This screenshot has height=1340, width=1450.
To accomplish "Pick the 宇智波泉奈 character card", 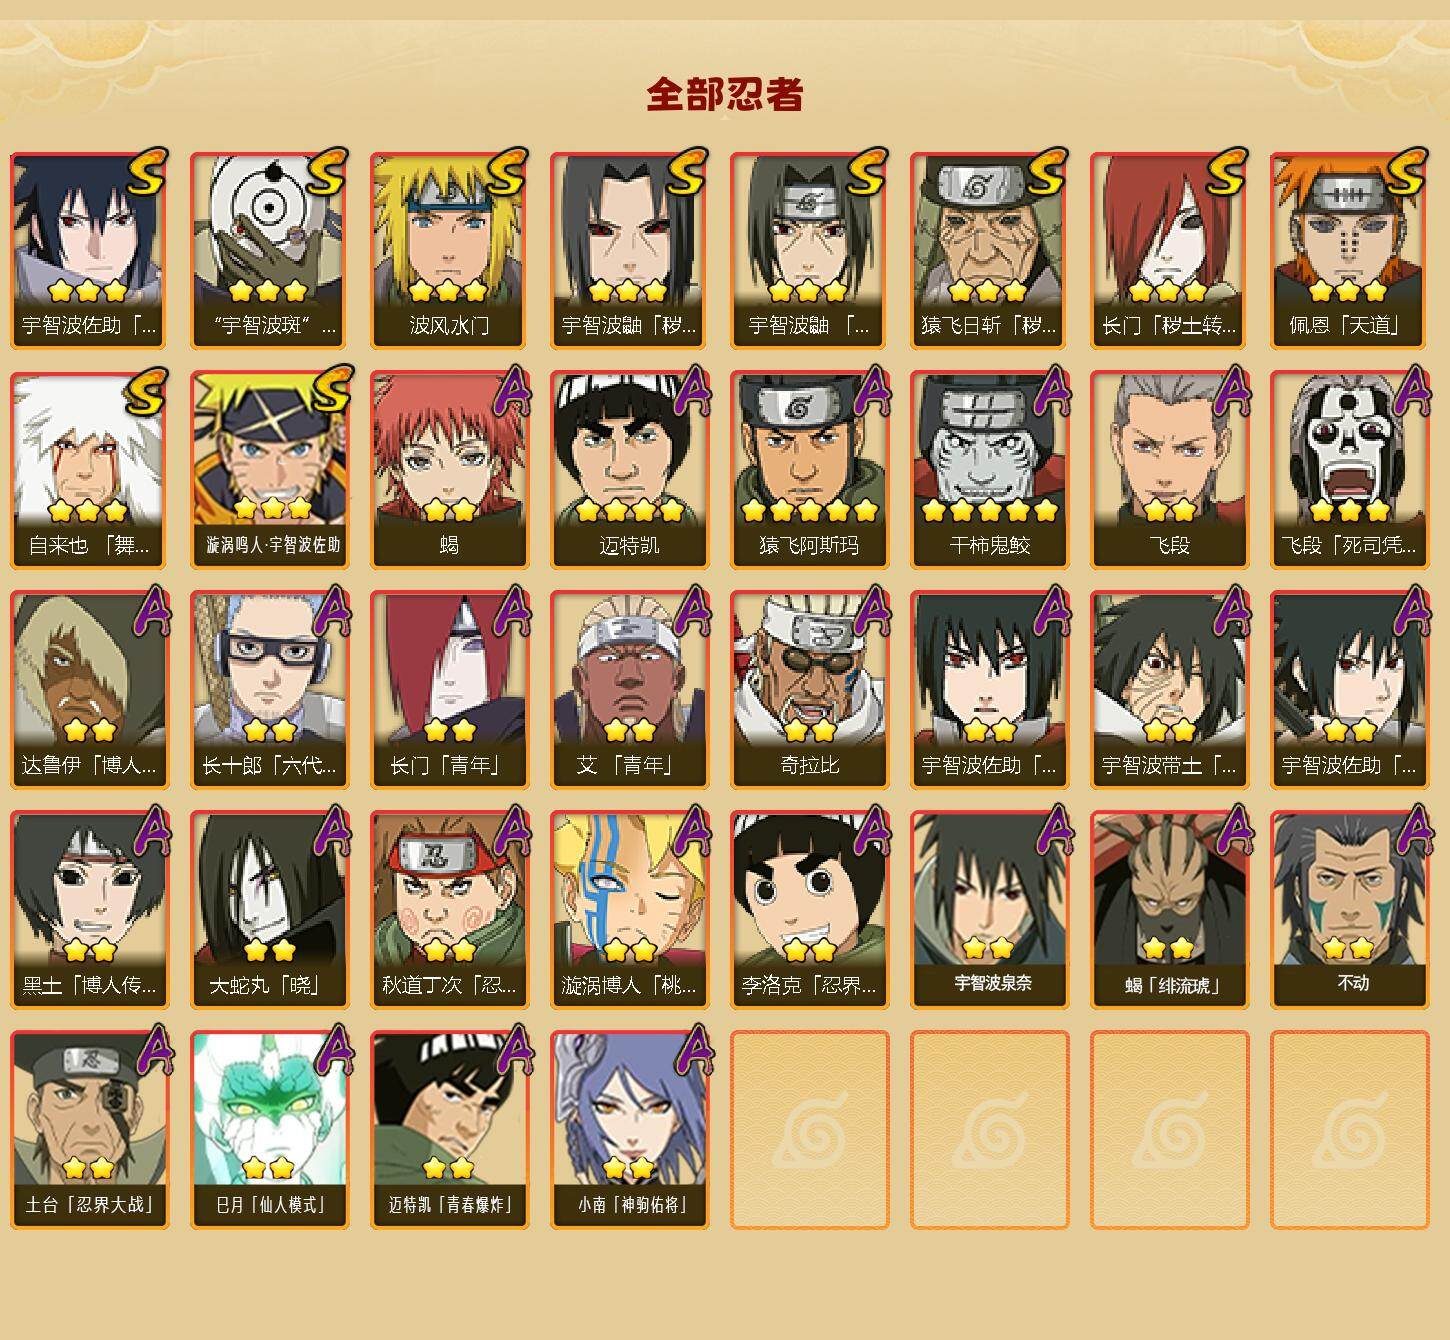I will coord(989,910).
